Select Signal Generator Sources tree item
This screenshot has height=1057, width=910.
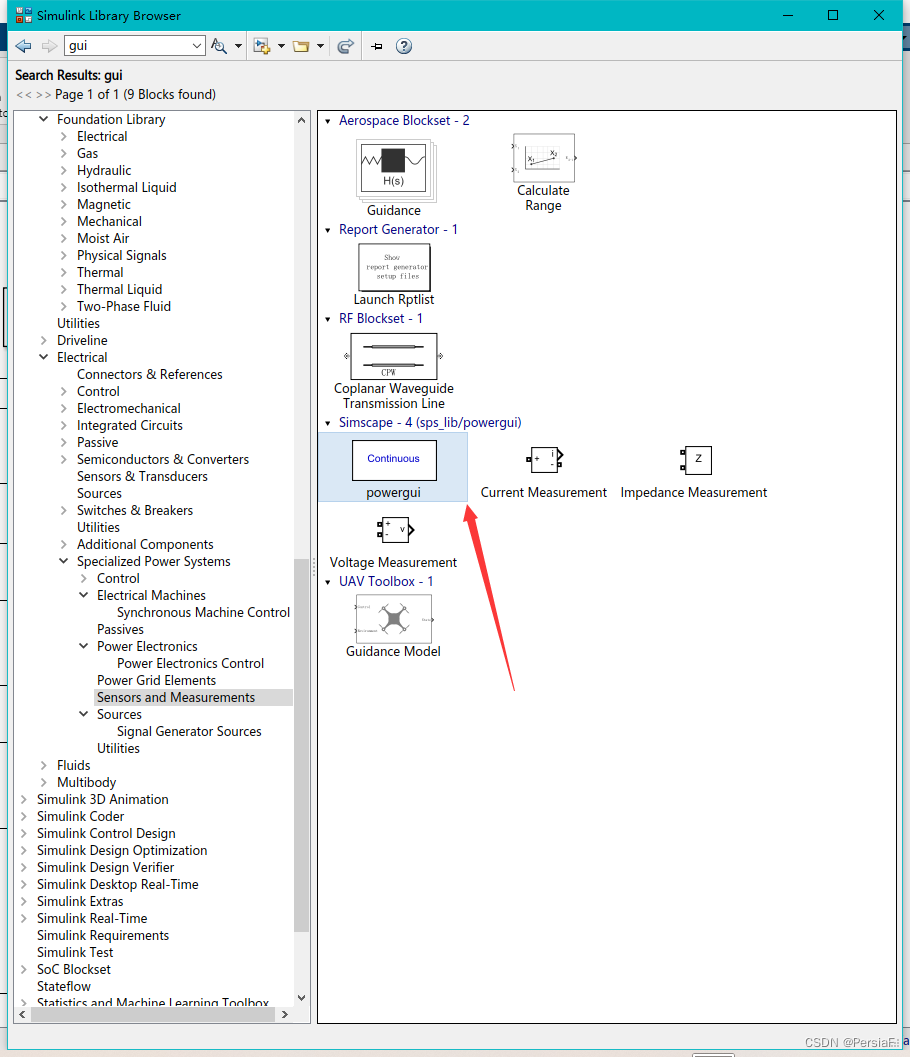[189, 731]
